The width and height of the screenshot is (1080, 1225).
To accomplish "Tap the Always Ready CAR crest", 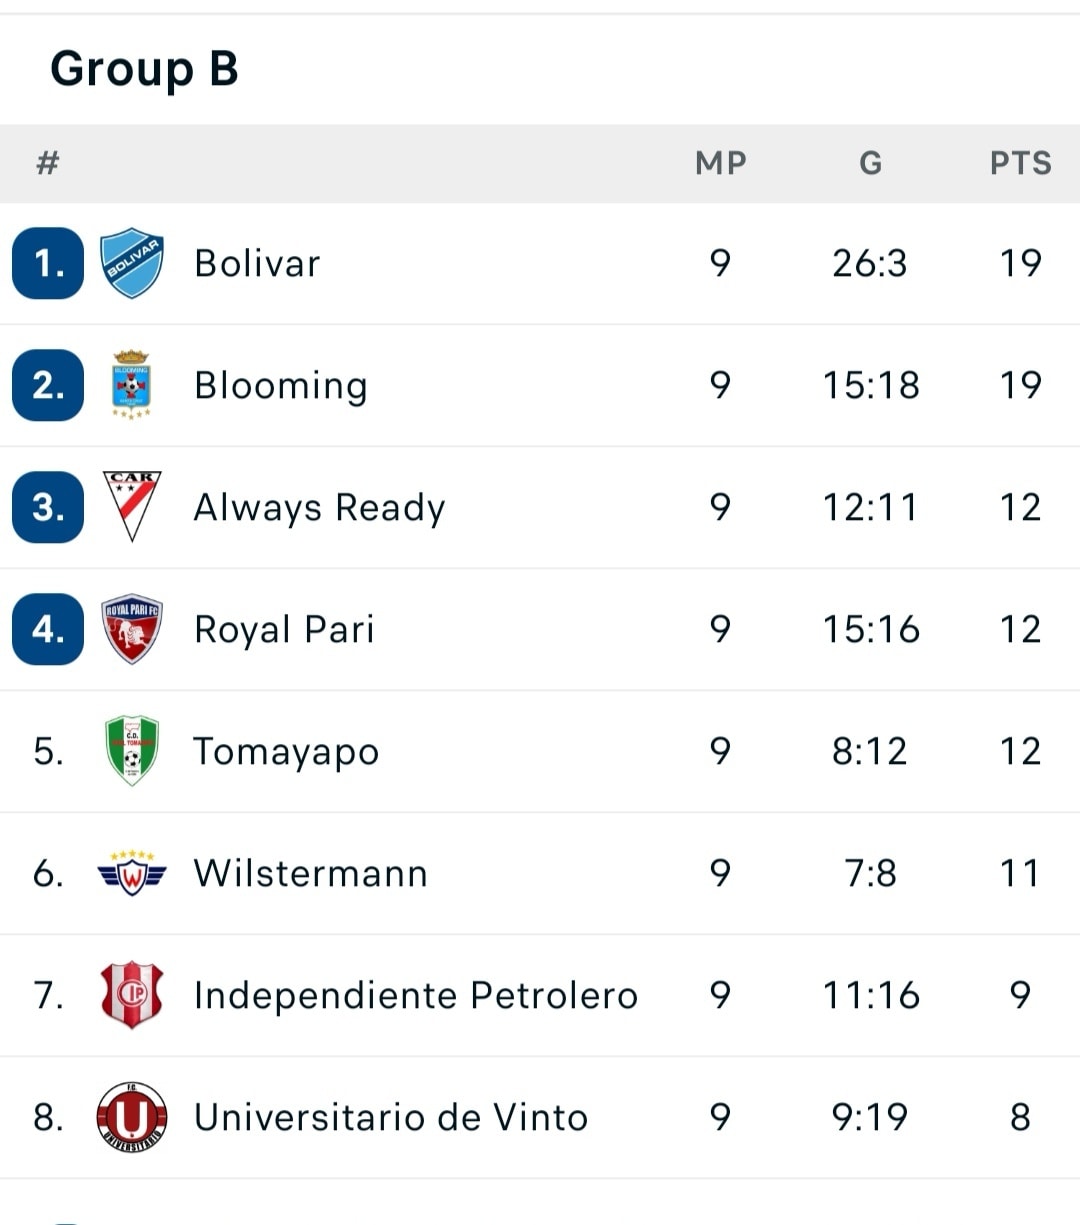I will pos(132,506).
